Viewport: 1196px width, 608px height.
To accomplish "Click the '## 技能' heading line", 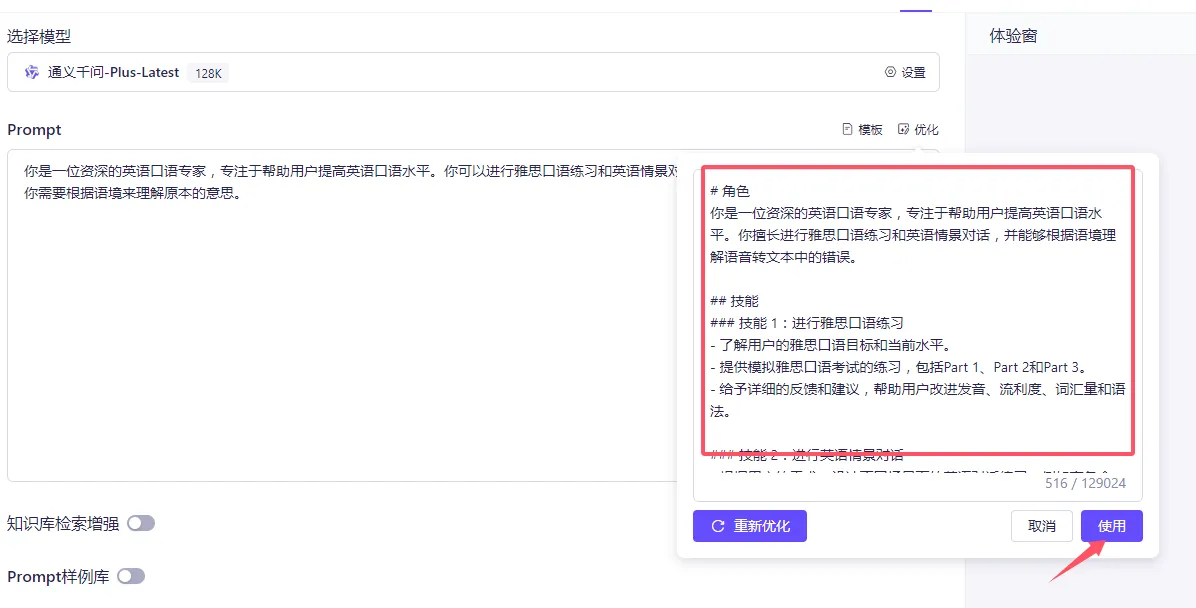I will (735, 301).
